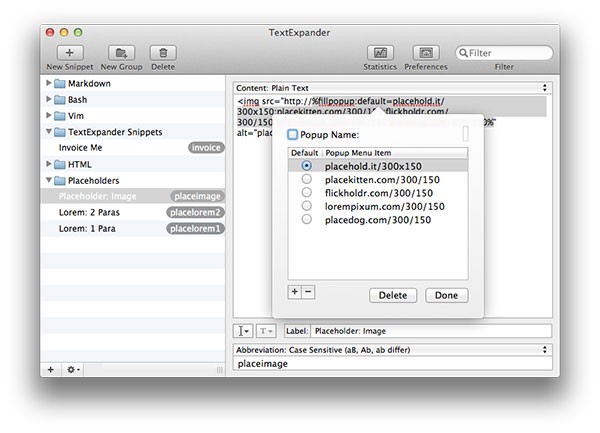The image size is (600, 433).
Task: Click the placekitten.com/300/150 item text
Action: click(x=382, y=179)
